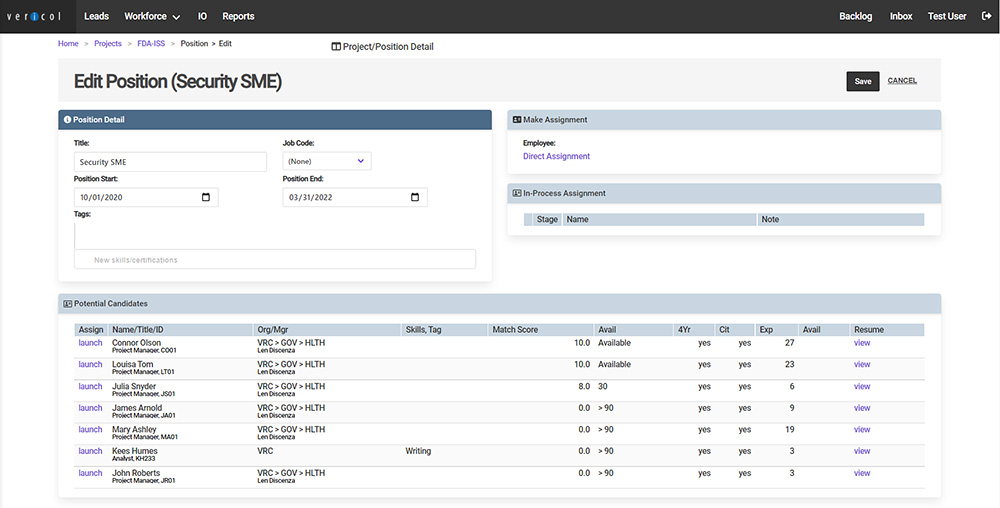Open the Workforce dropdown menu
The width and height of the screenshot is (1000, 508).
pos(152,17)
